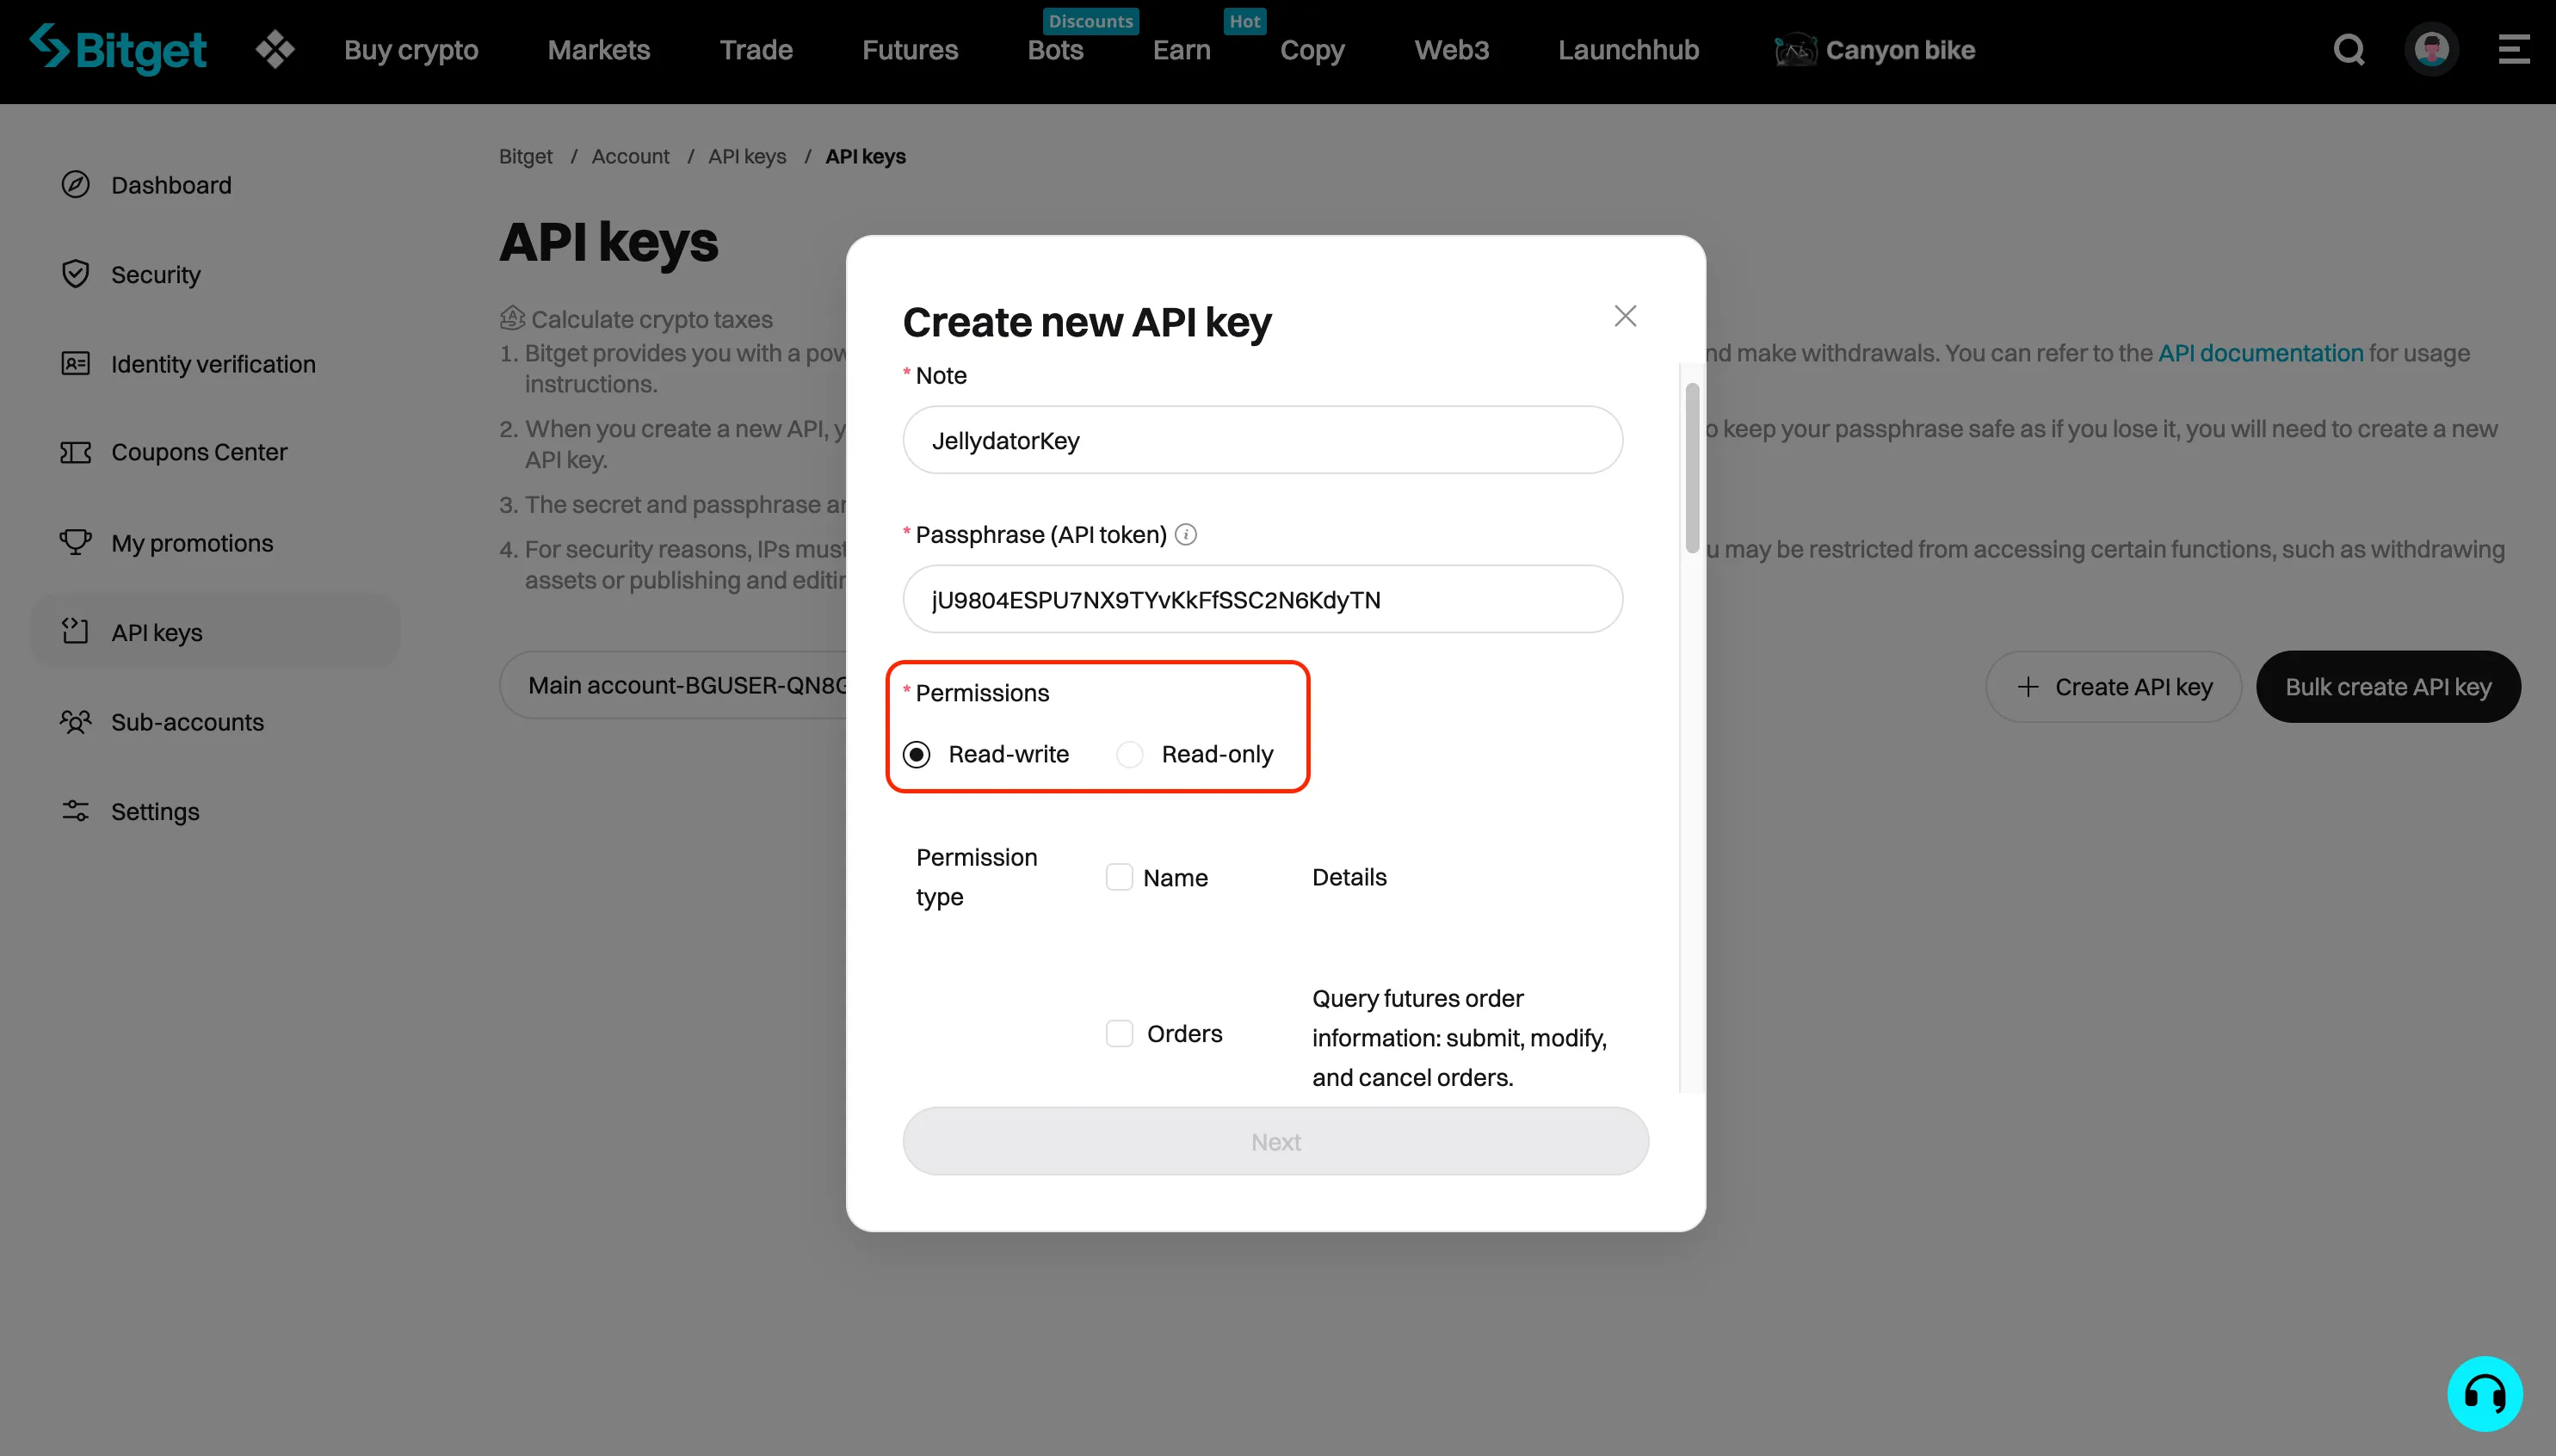Open the search magnifier icon
2556x1456 pixels.
(2349, 49)
